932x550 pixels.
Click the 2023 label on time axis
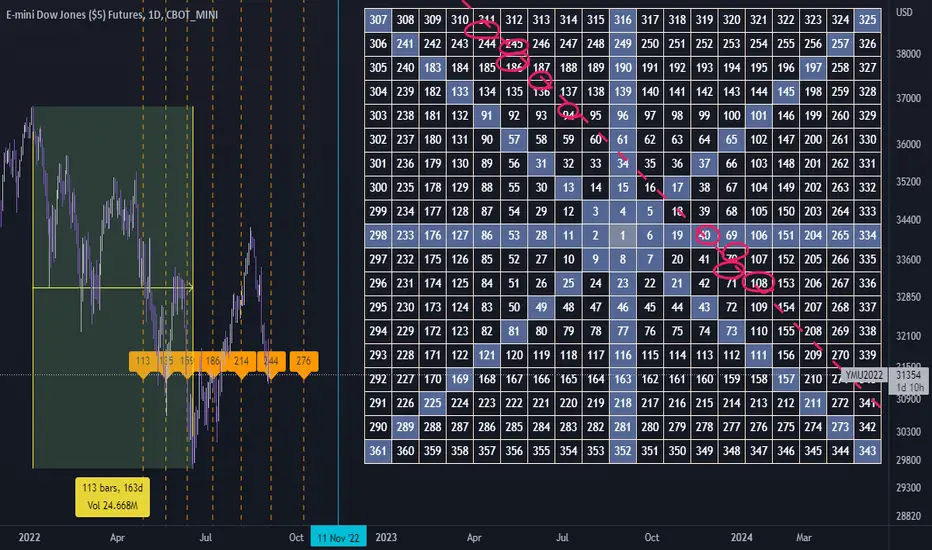coord(386,538)
